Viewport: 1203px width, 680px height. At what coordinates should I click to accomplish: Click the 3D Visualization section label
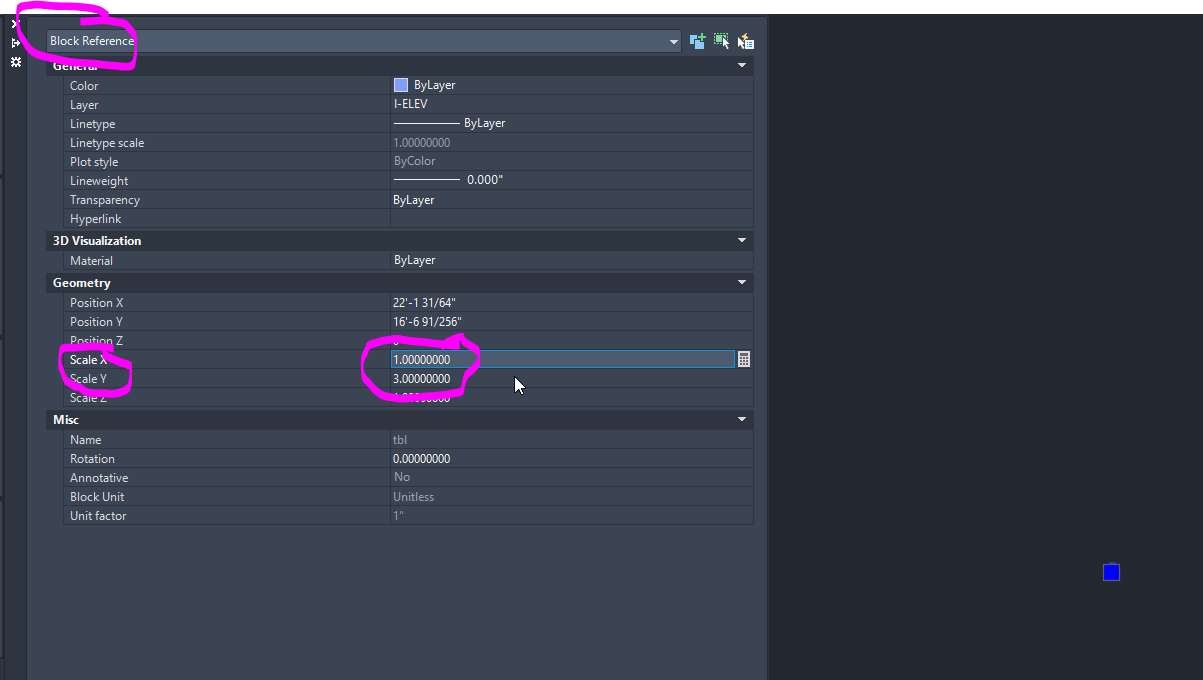coord(97,240)
